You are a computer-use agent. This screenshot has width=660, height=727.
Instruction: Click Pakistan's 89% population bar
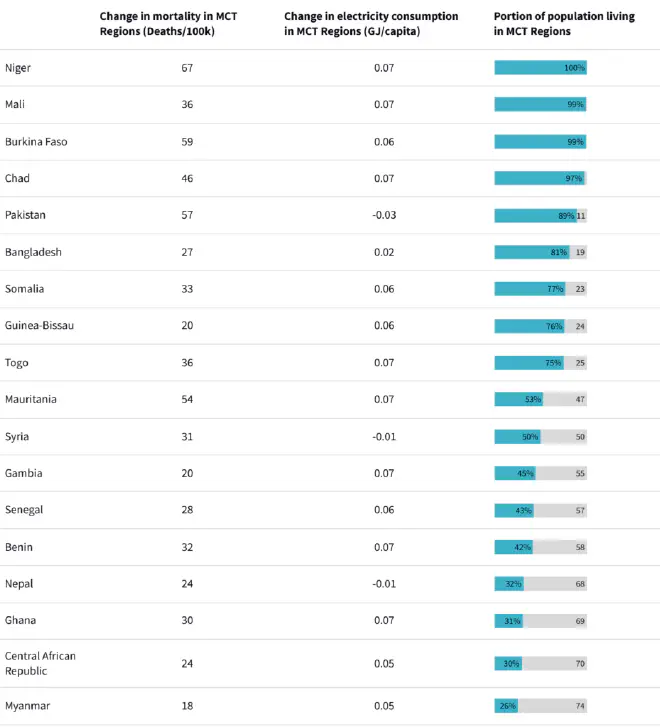point(536,216)
